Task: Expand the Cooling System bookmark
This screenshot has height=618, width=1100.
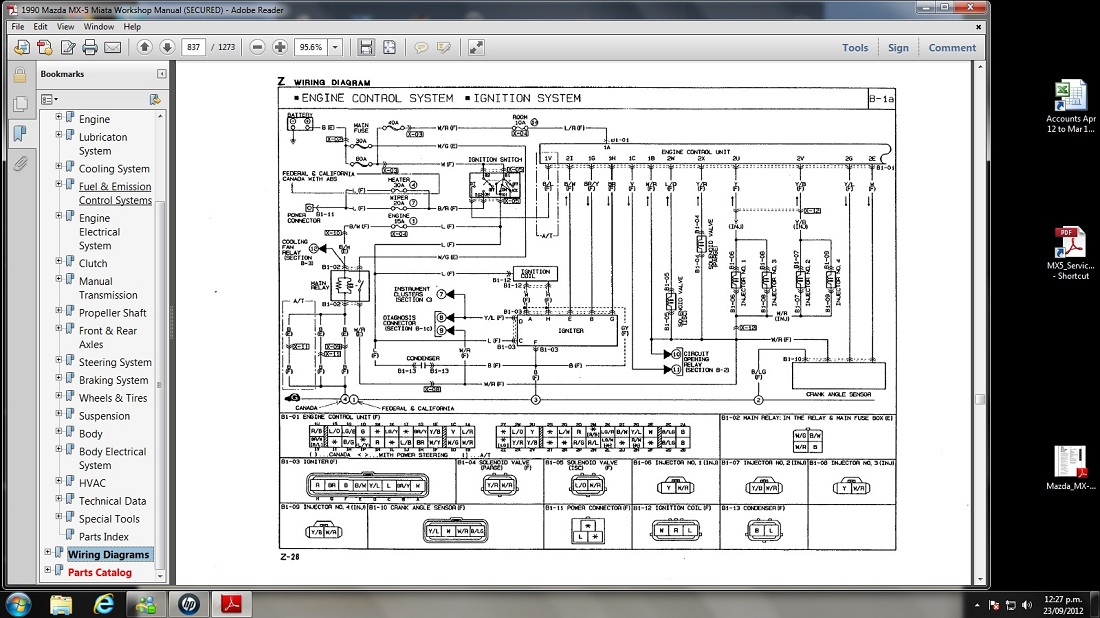Action: click(59, 166)
